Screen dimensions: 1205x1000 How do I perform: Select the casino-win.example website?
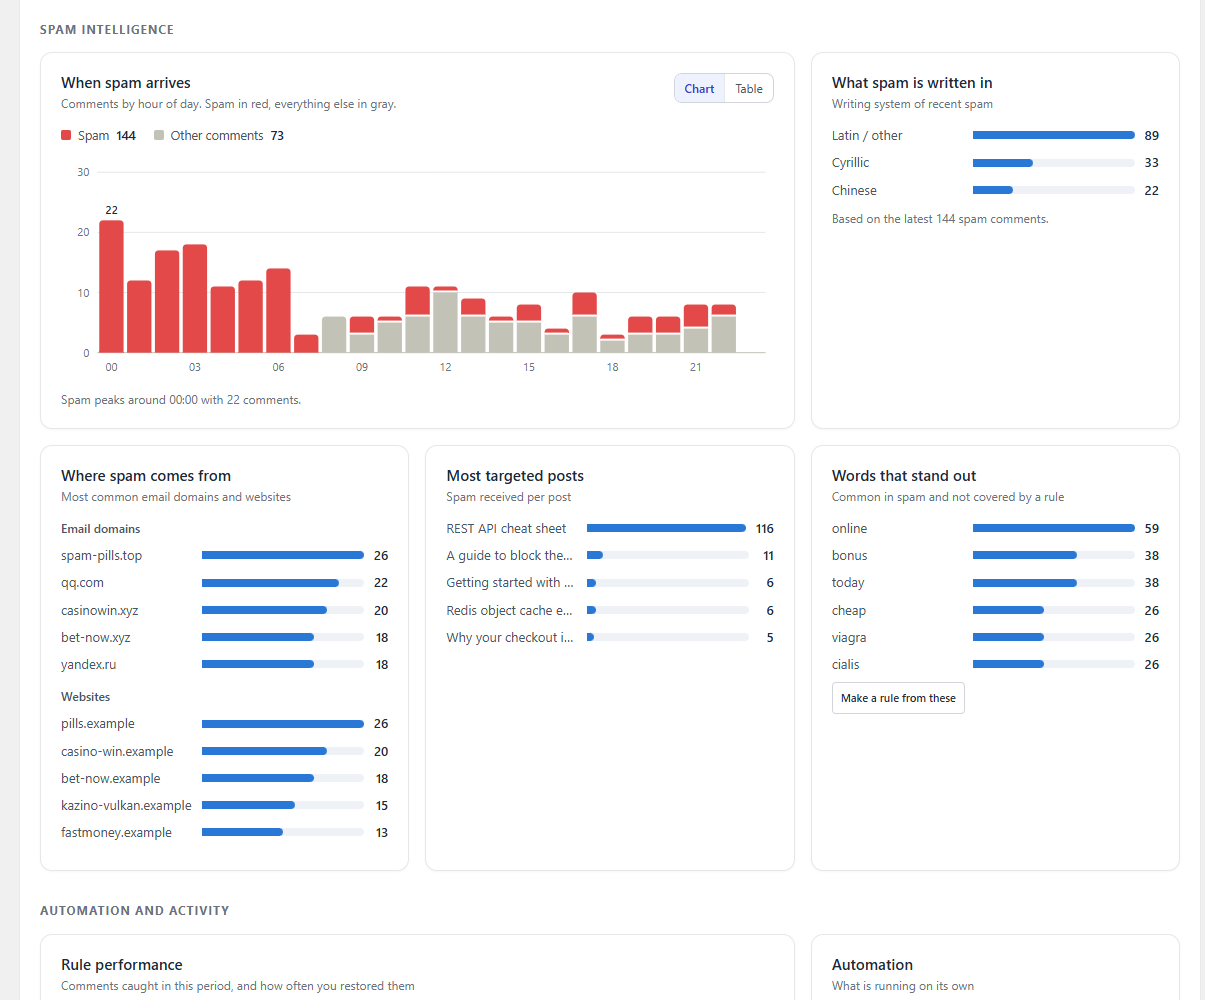click(225, 751)
